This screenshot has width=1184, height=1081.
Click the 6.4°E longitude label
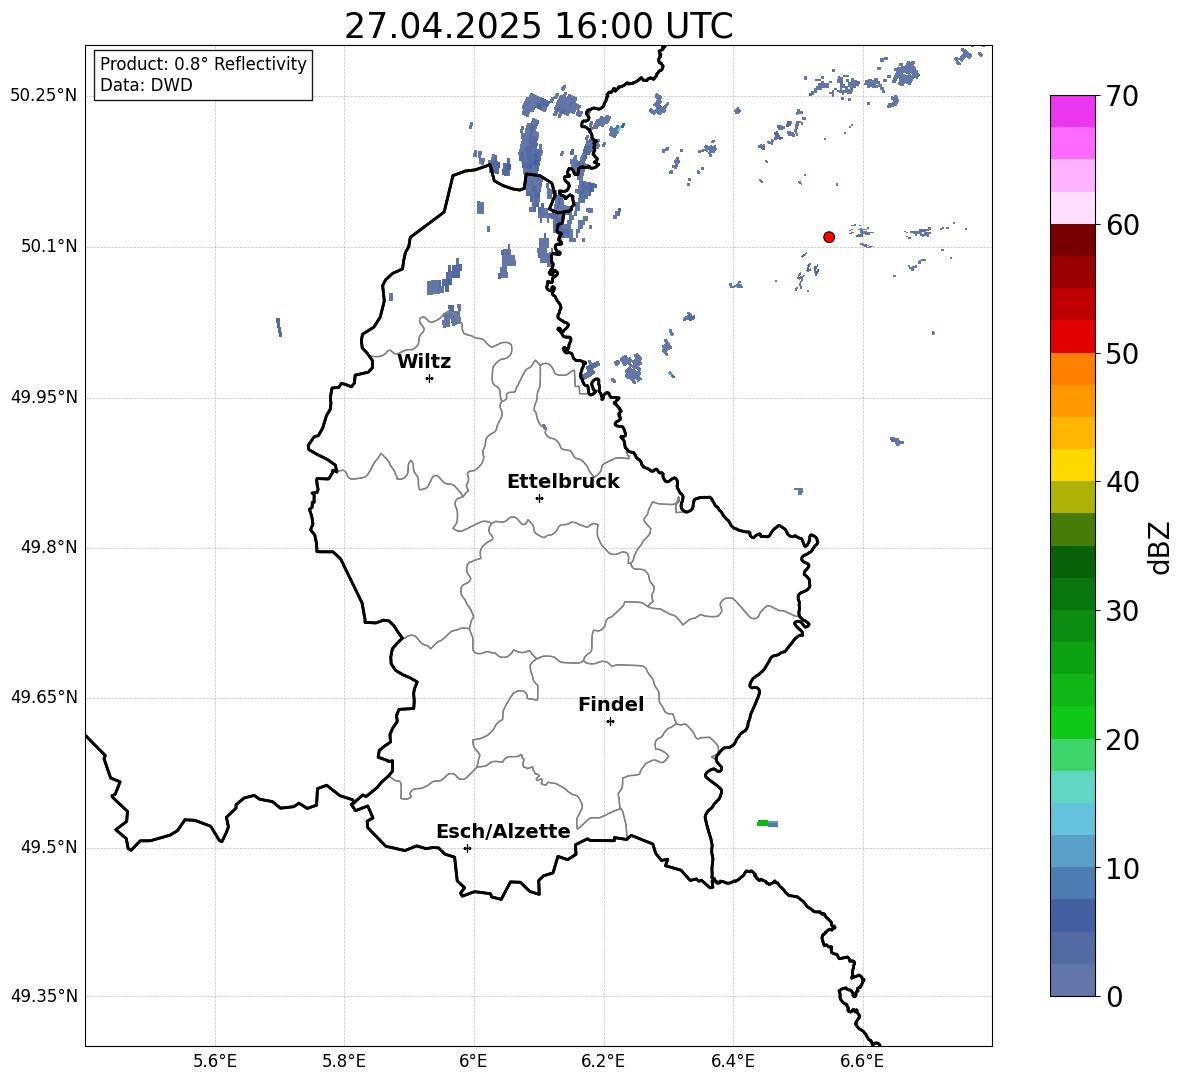point(732,1061)
